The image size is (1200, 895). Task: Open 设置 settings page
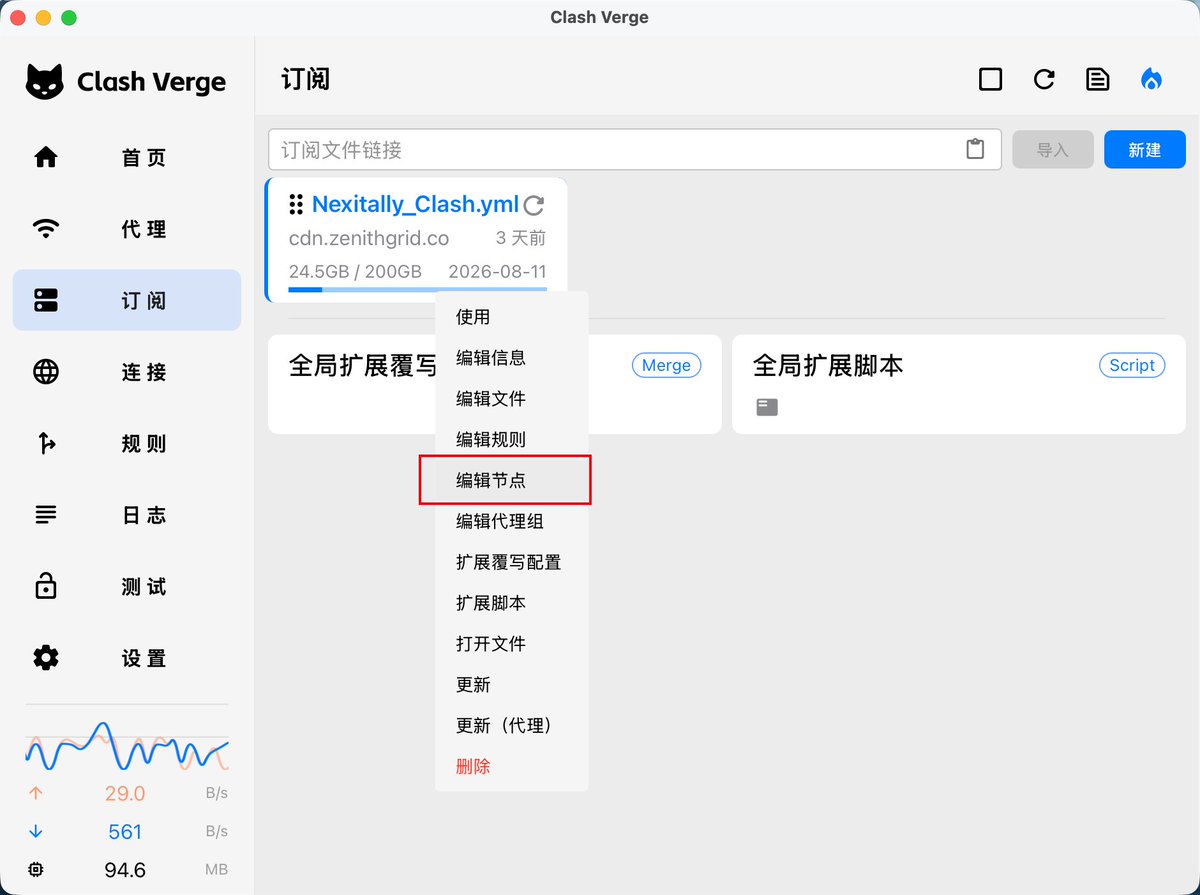[x=127, y=658]
